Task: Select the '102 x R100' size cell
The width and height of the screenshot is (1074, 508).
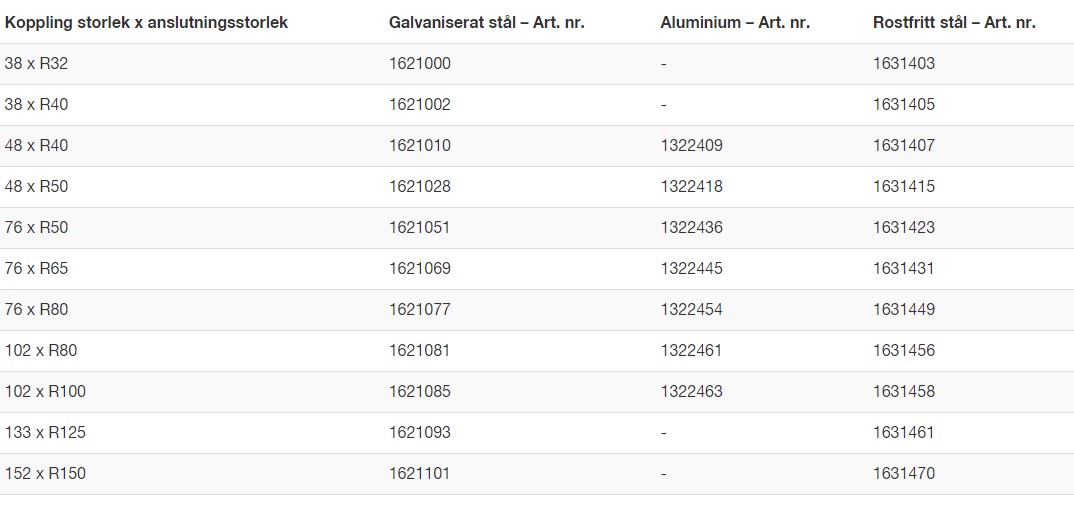Action: point(45,392)
